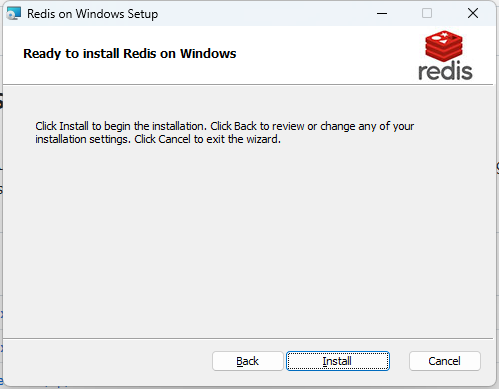Click the 'Ready to install Redis on Windows' heading
499x389 pixels.
(x=130, y=54)
